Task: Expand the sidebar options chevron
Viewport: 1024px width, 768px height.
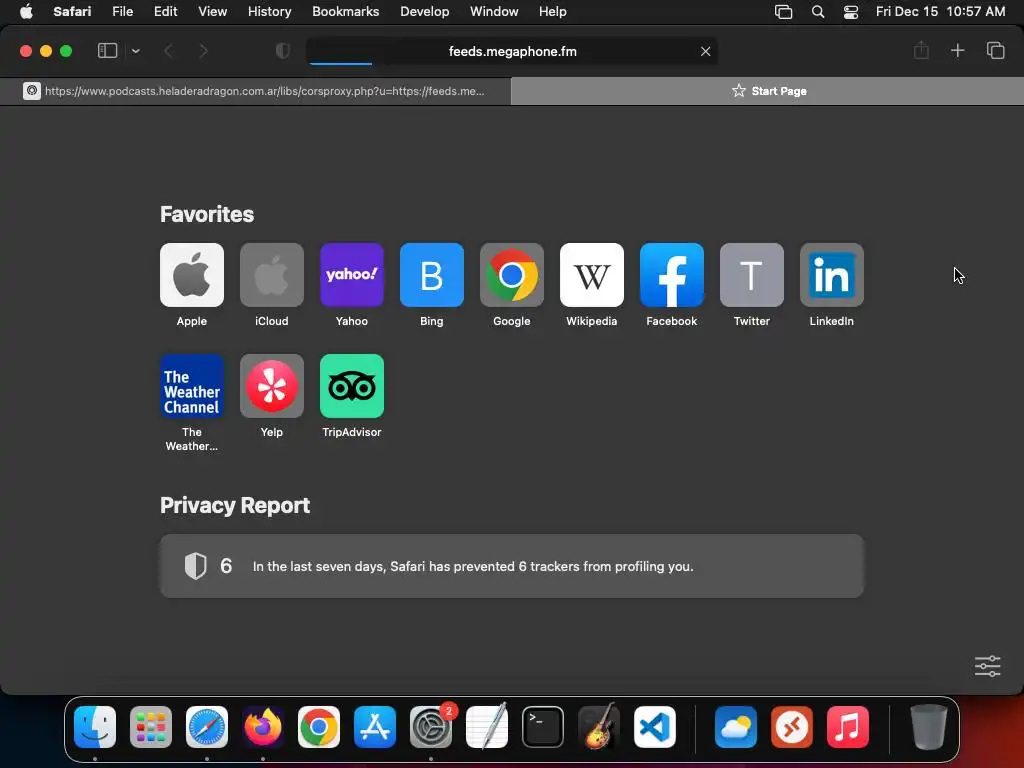Action: pyautogui.click(x=135, y=51)
